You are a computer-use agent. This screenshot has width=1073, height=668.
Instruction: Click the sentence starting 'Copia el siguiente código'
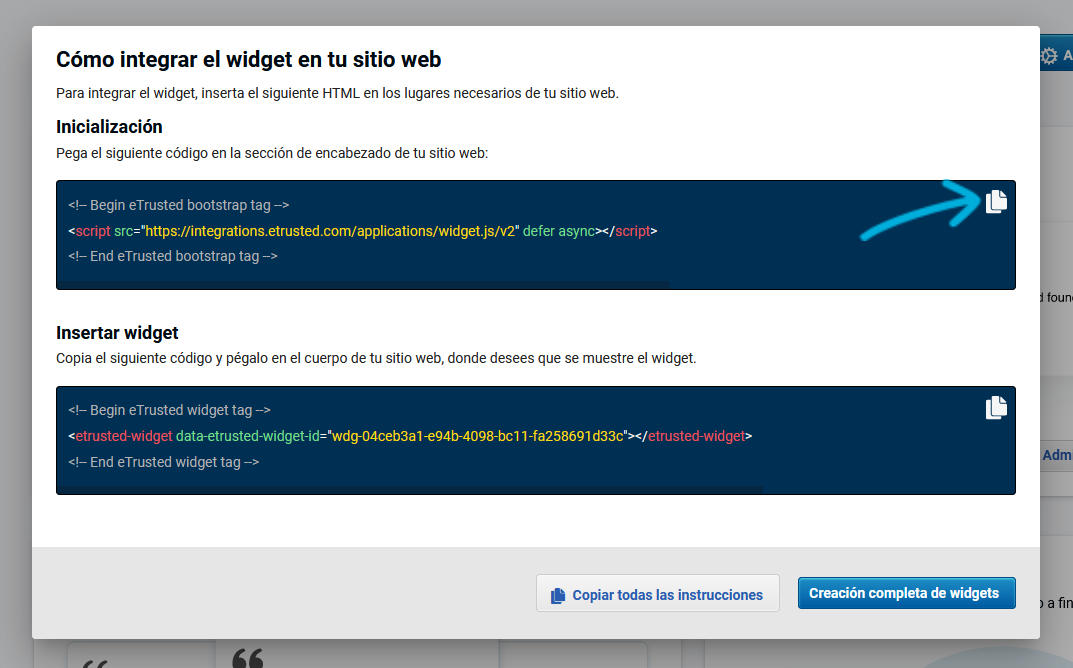point(376,358)
